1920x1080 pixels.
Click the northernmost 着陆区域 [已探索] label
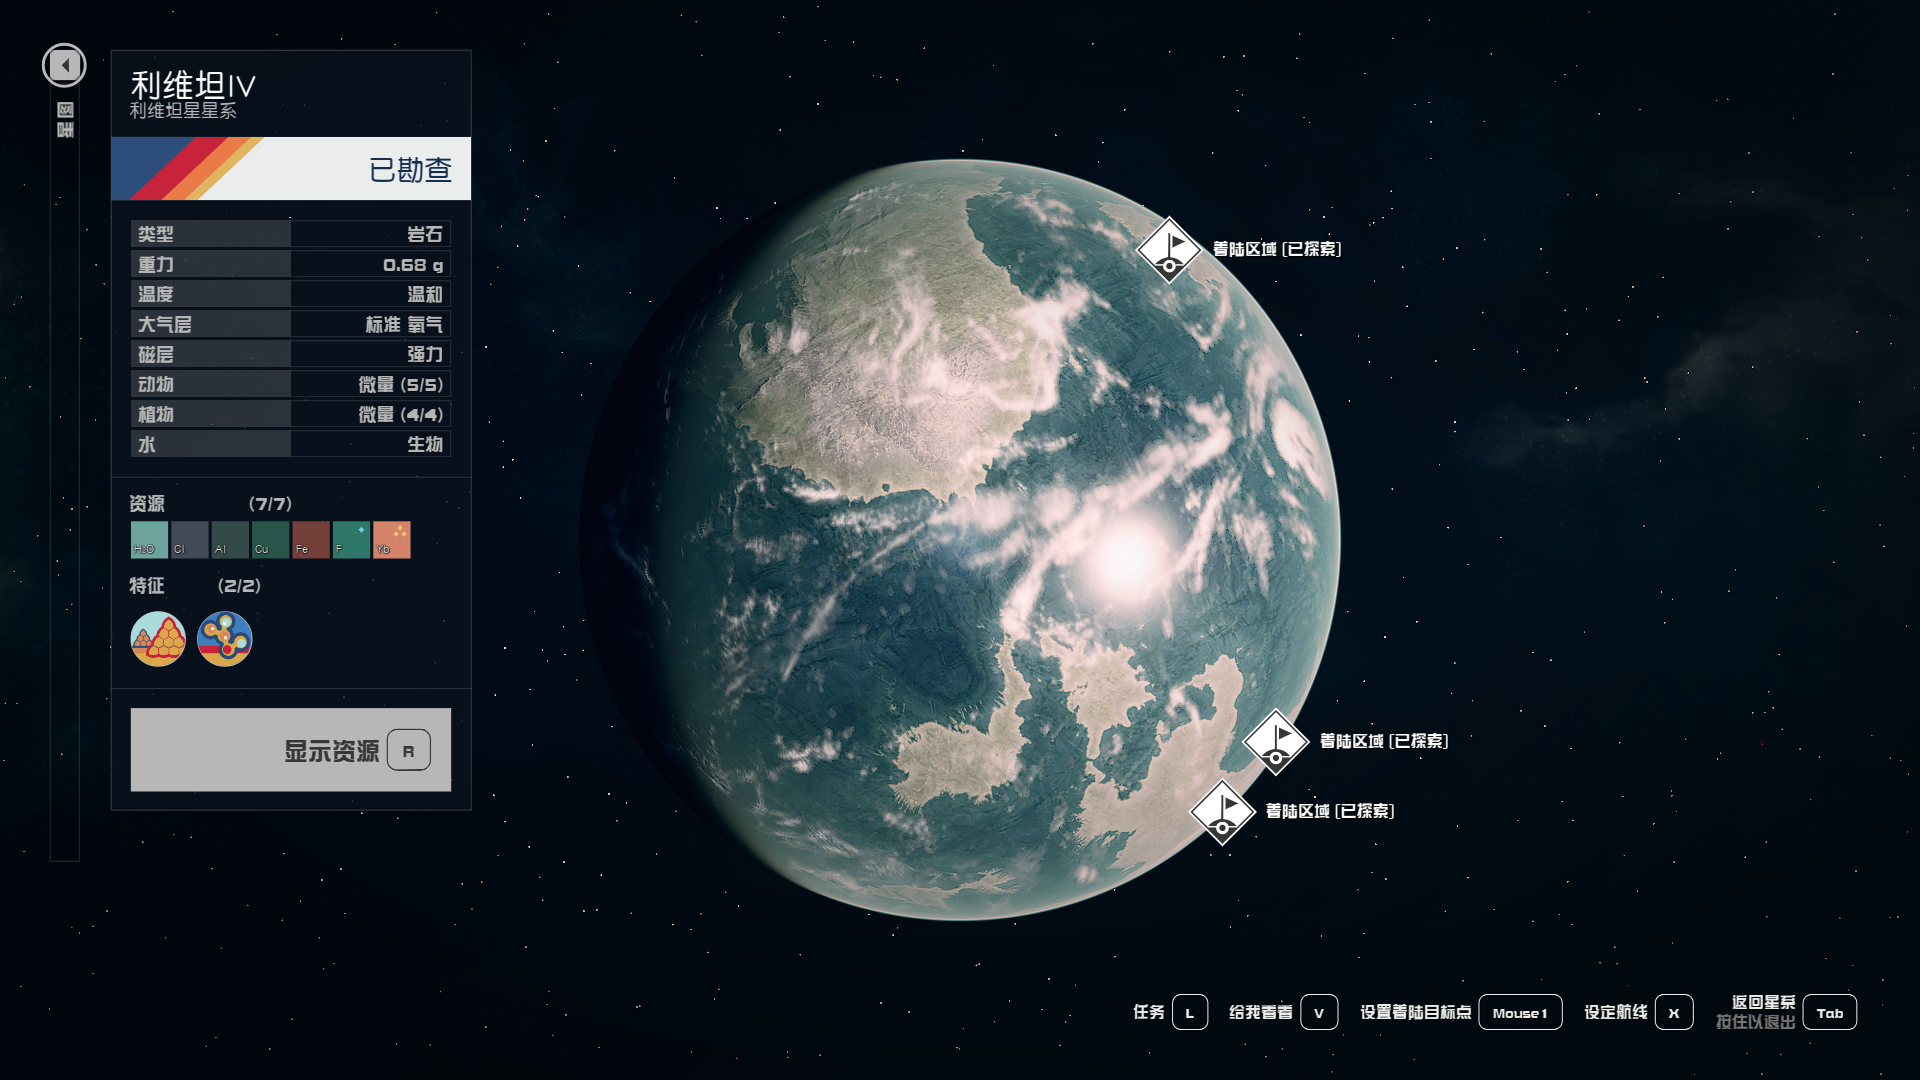pyautogui.click(x=1277, y=249)
